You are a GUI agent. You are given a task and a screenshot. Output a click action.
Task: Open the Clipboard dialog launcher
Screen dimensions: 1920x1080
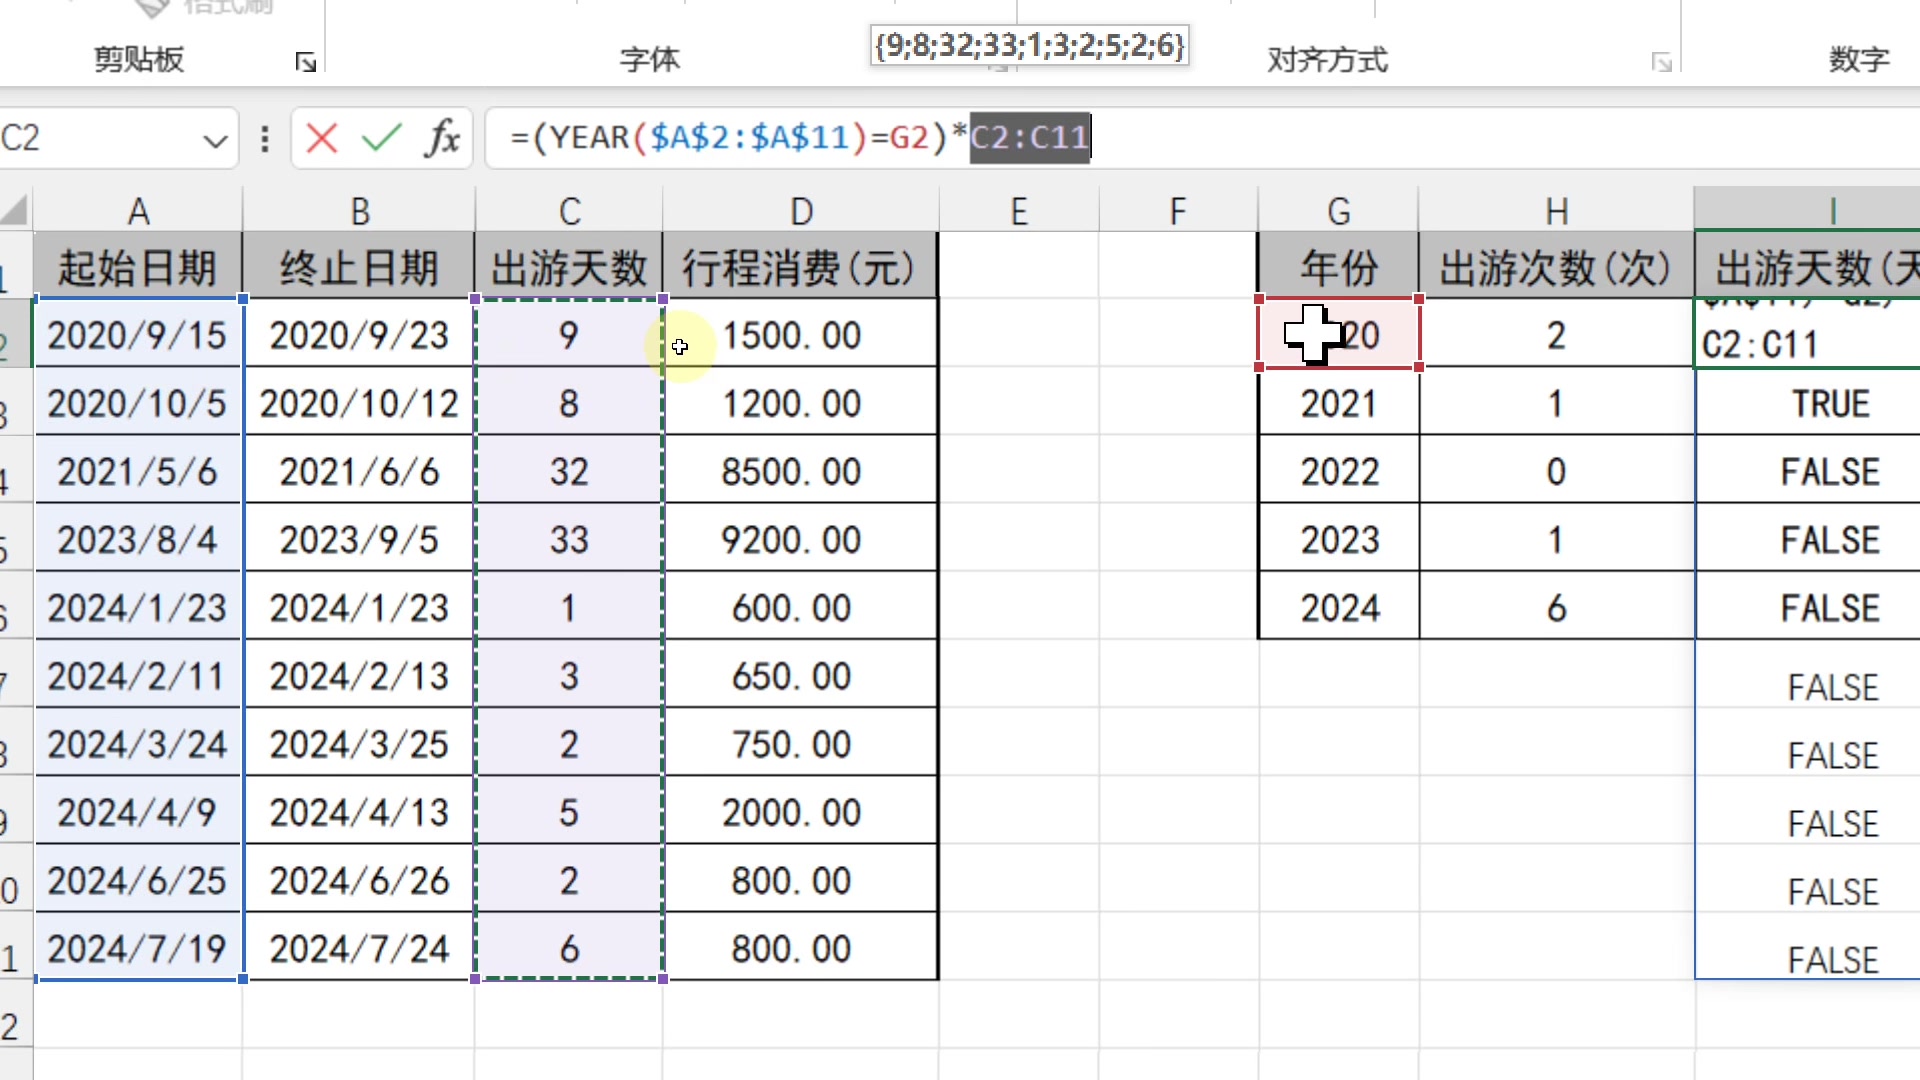pos(306,63)
